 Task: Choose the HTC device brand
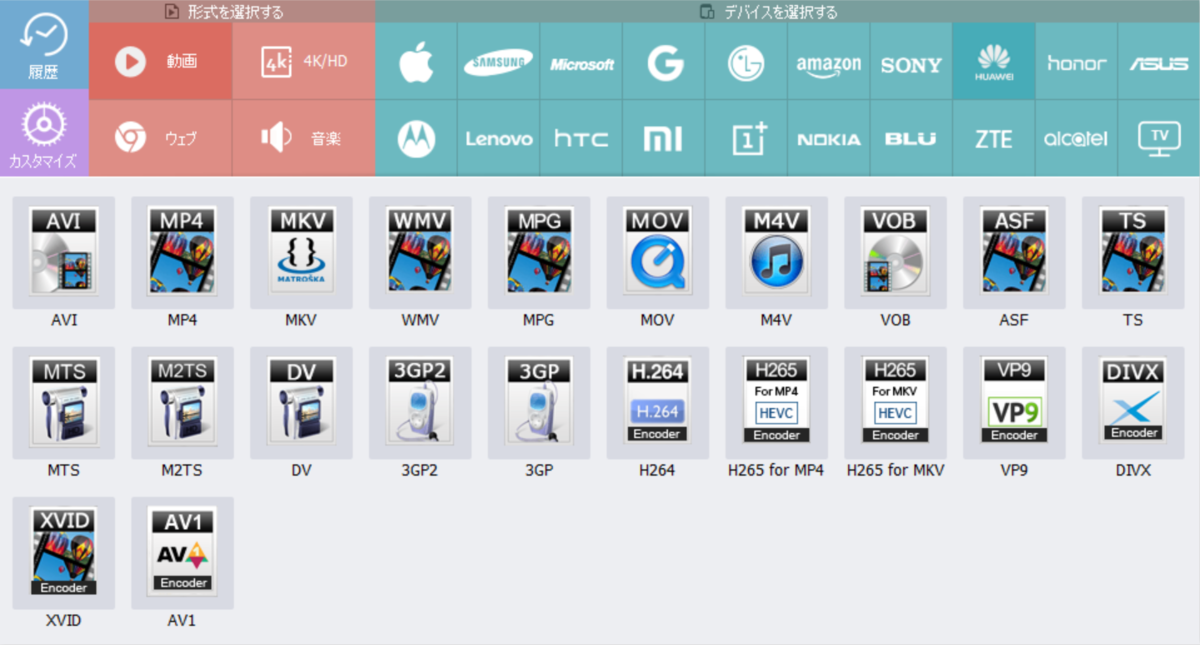(x=581, y=138)
